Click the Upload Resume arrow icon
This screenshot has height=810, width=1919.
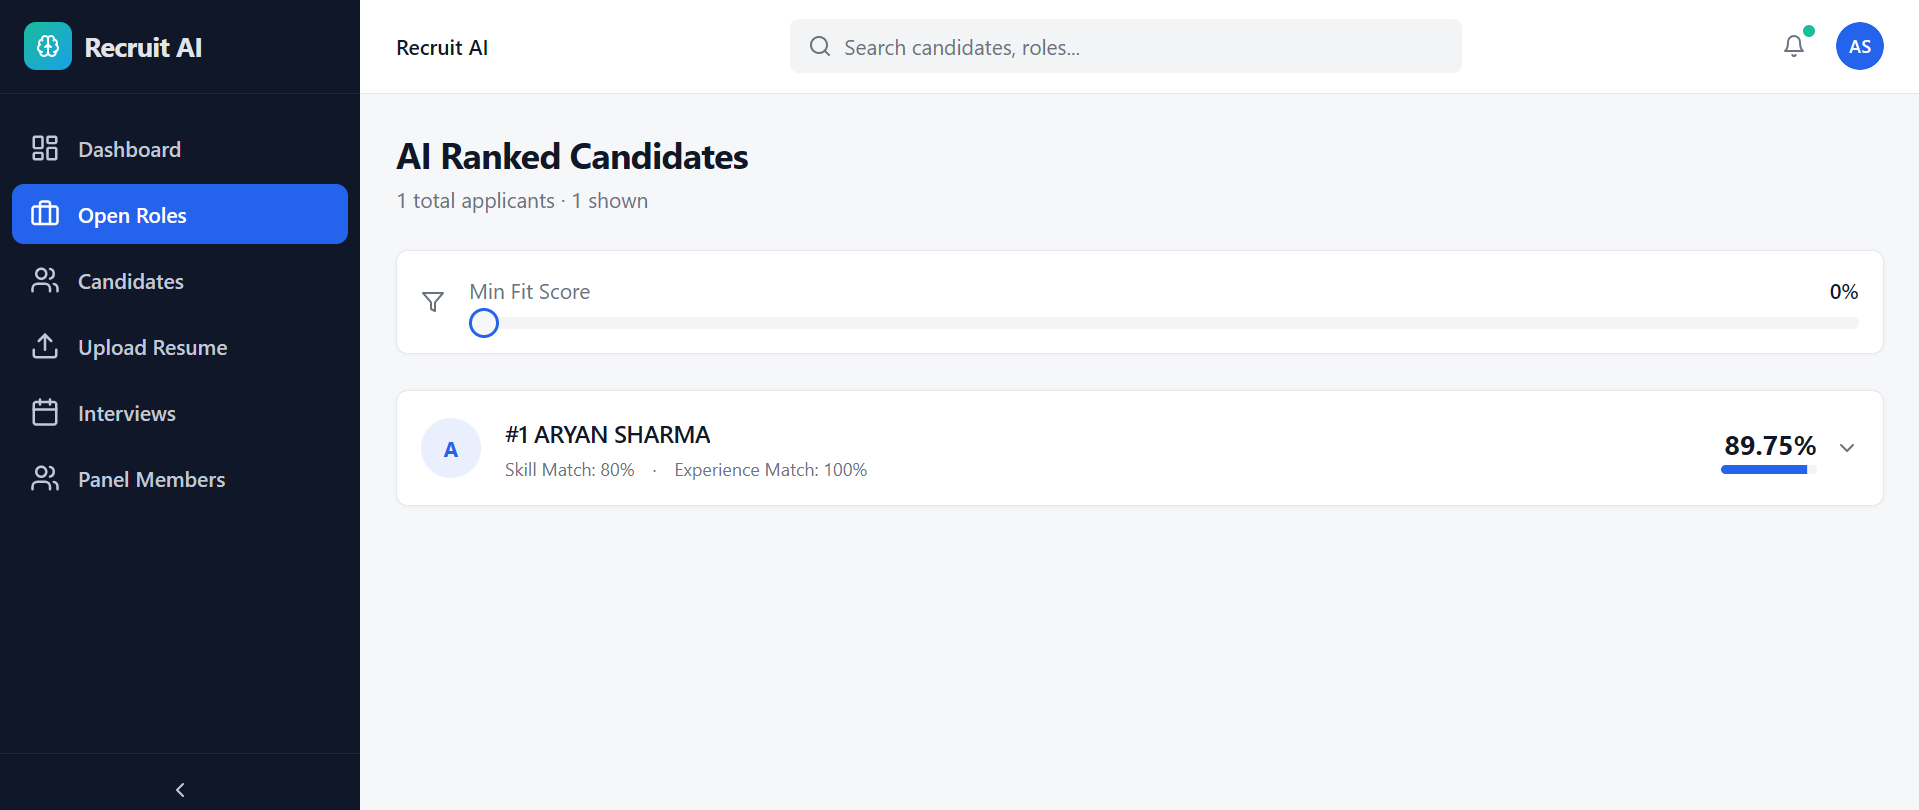coord(45,347)
